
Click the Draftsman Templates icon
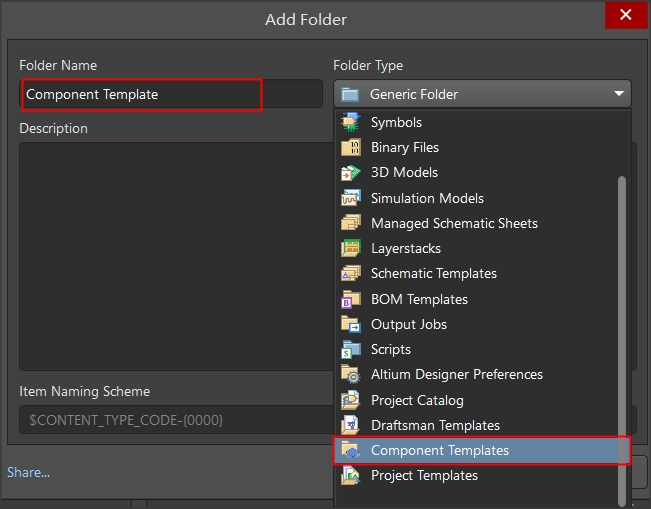(351, 425)
